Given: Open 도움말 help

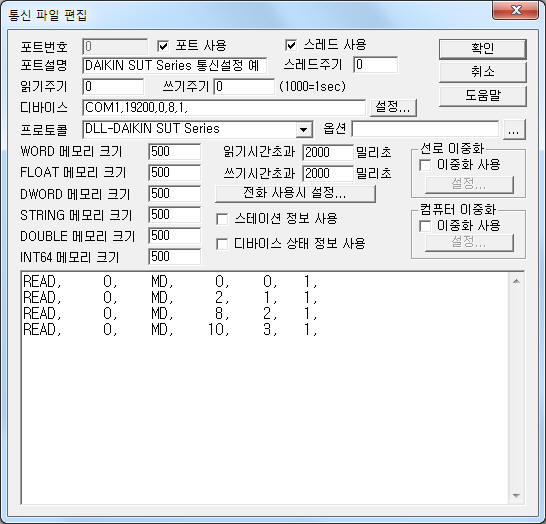Looking at the screenshot, I should pyautogui.click(x=482, y=95).
